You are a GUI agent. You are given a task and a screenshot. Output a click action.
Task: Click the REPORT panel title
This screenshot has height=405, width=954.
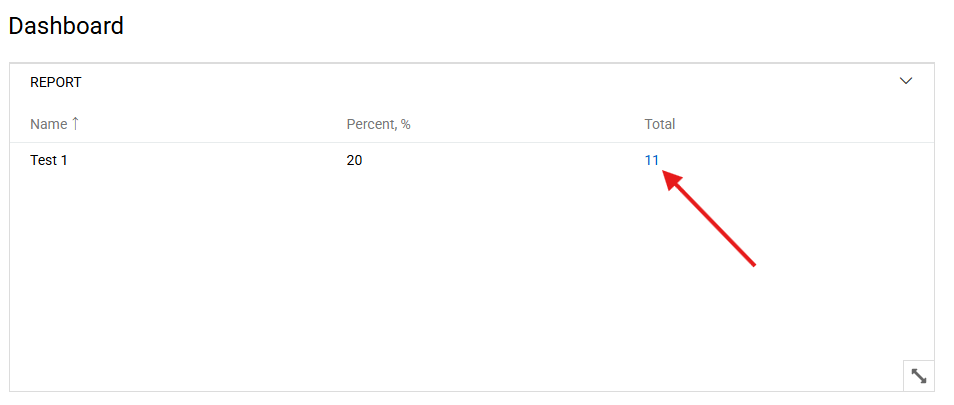coord(55,82)
